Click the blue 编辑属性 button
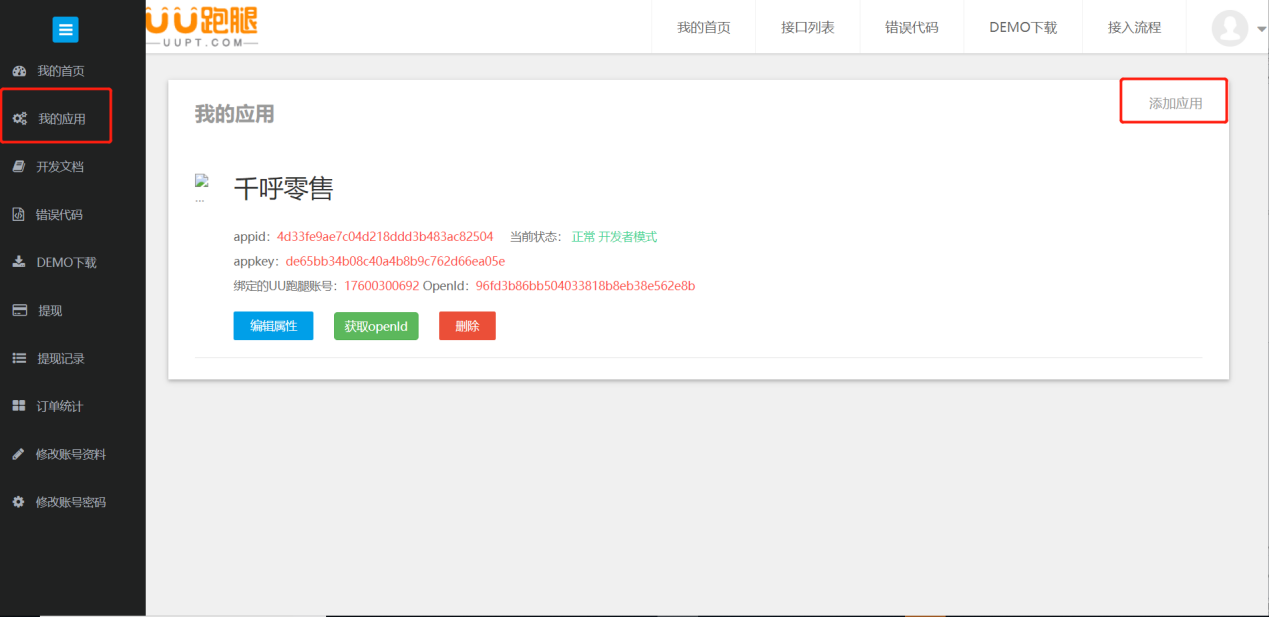The height and width of the screenshot is (617, 1269). tap(273, 326)
